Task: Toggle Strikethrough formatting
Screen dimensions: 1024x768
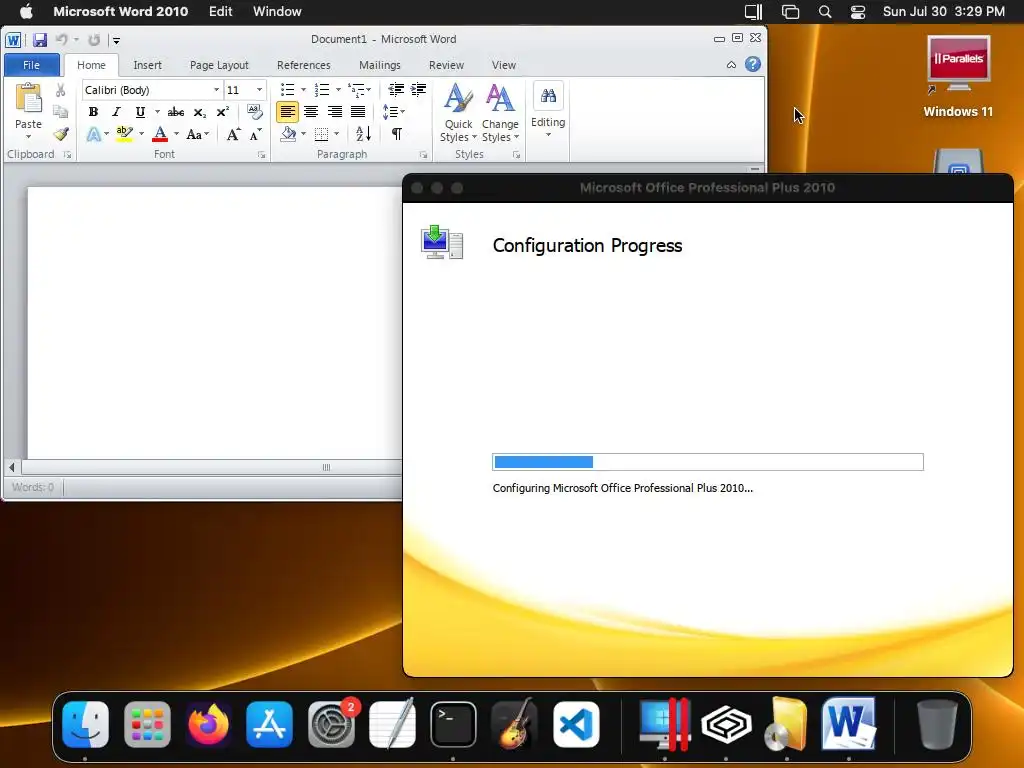Action: [x=176, y=112]
